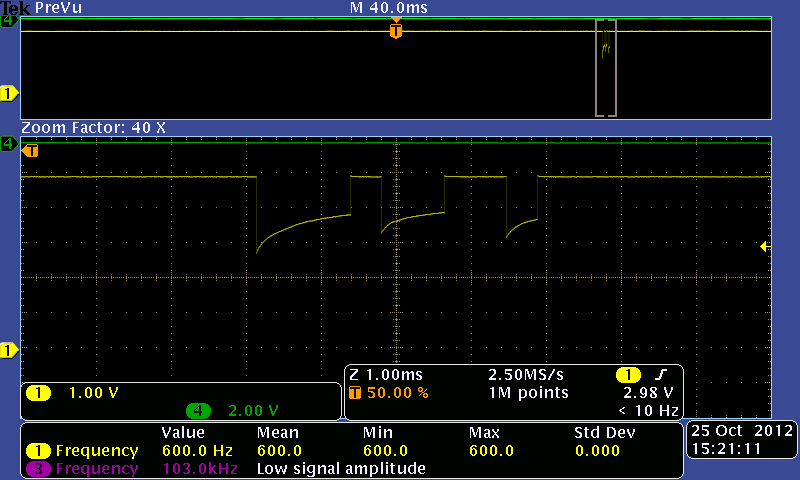Click the Std Dev column header
The width and height of the screenshot is (800, 480).
[605, 433]
